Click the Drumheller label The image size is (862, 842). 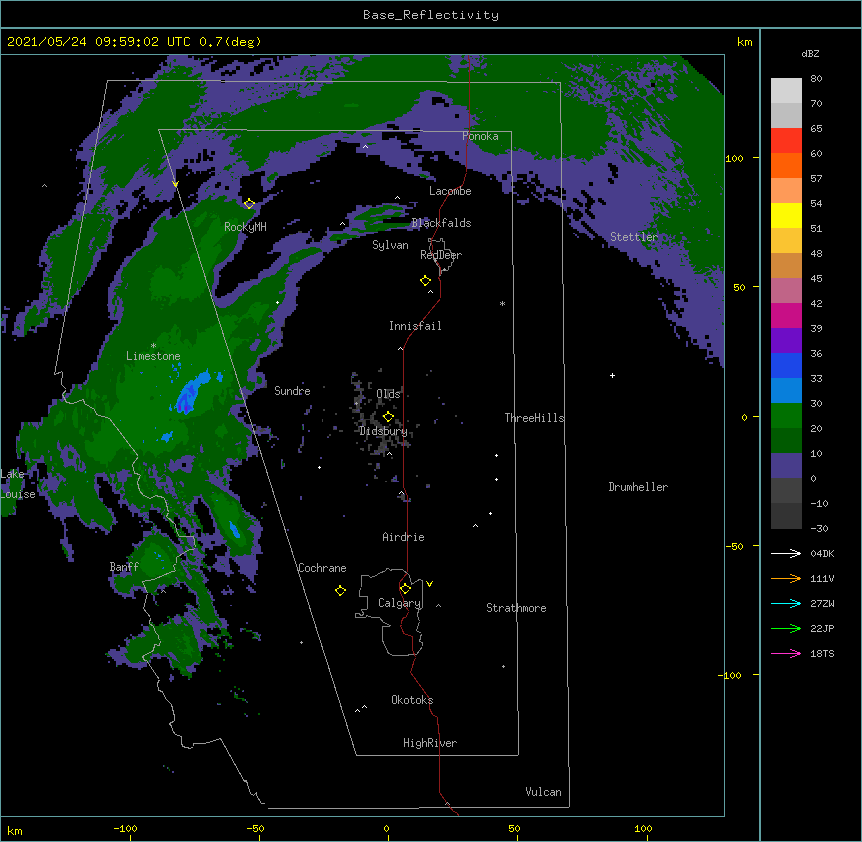638,487
